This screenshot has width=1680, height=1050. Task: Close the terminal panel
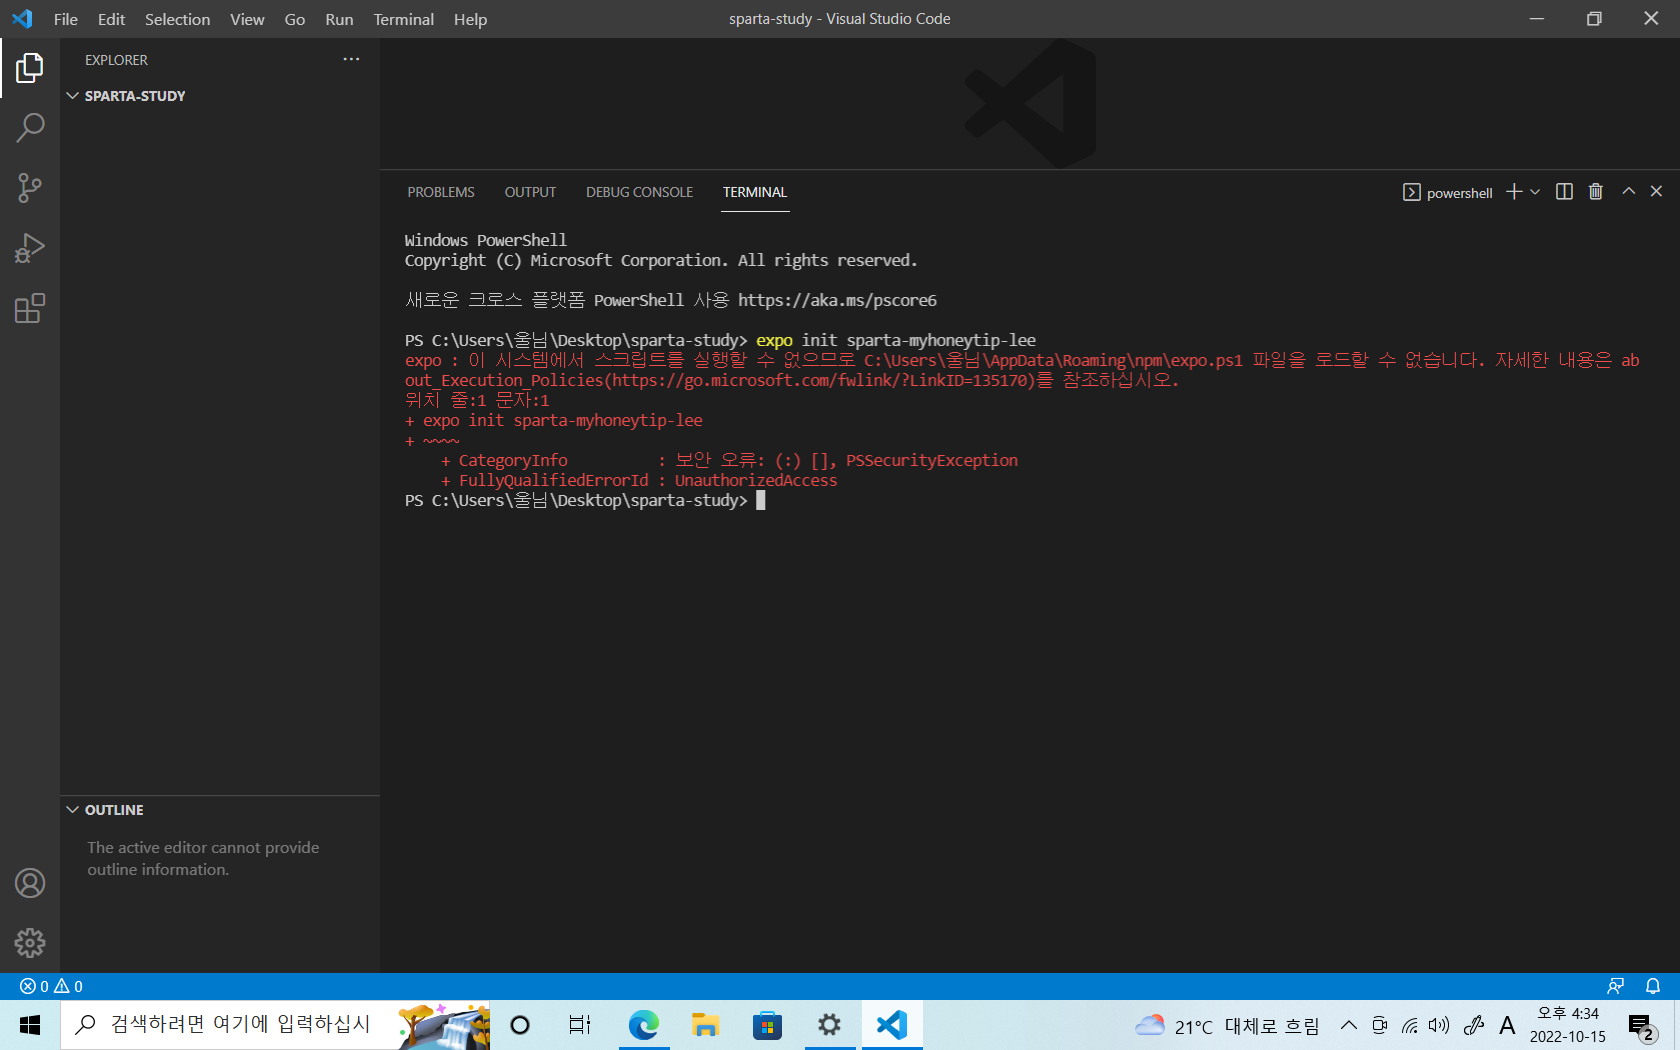click(1656, 191)
